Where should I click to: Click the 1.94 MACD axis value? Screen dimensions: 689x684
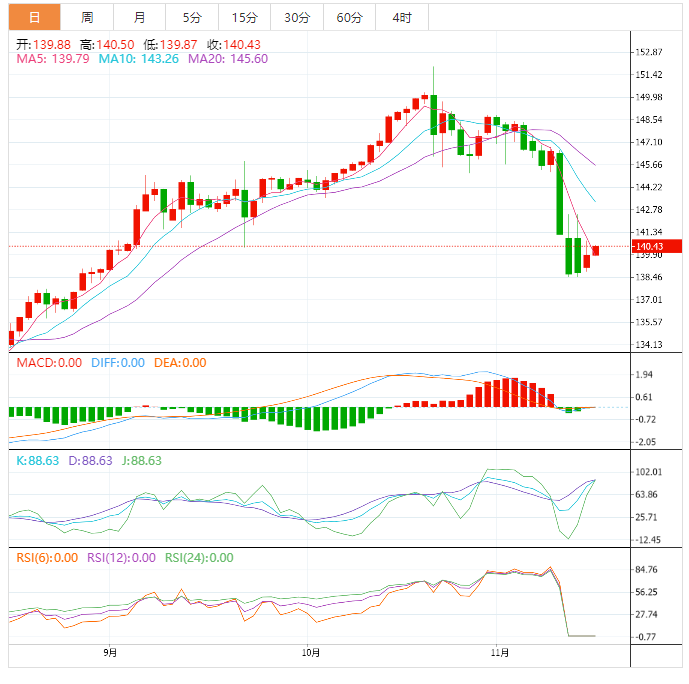coord(644,374)
